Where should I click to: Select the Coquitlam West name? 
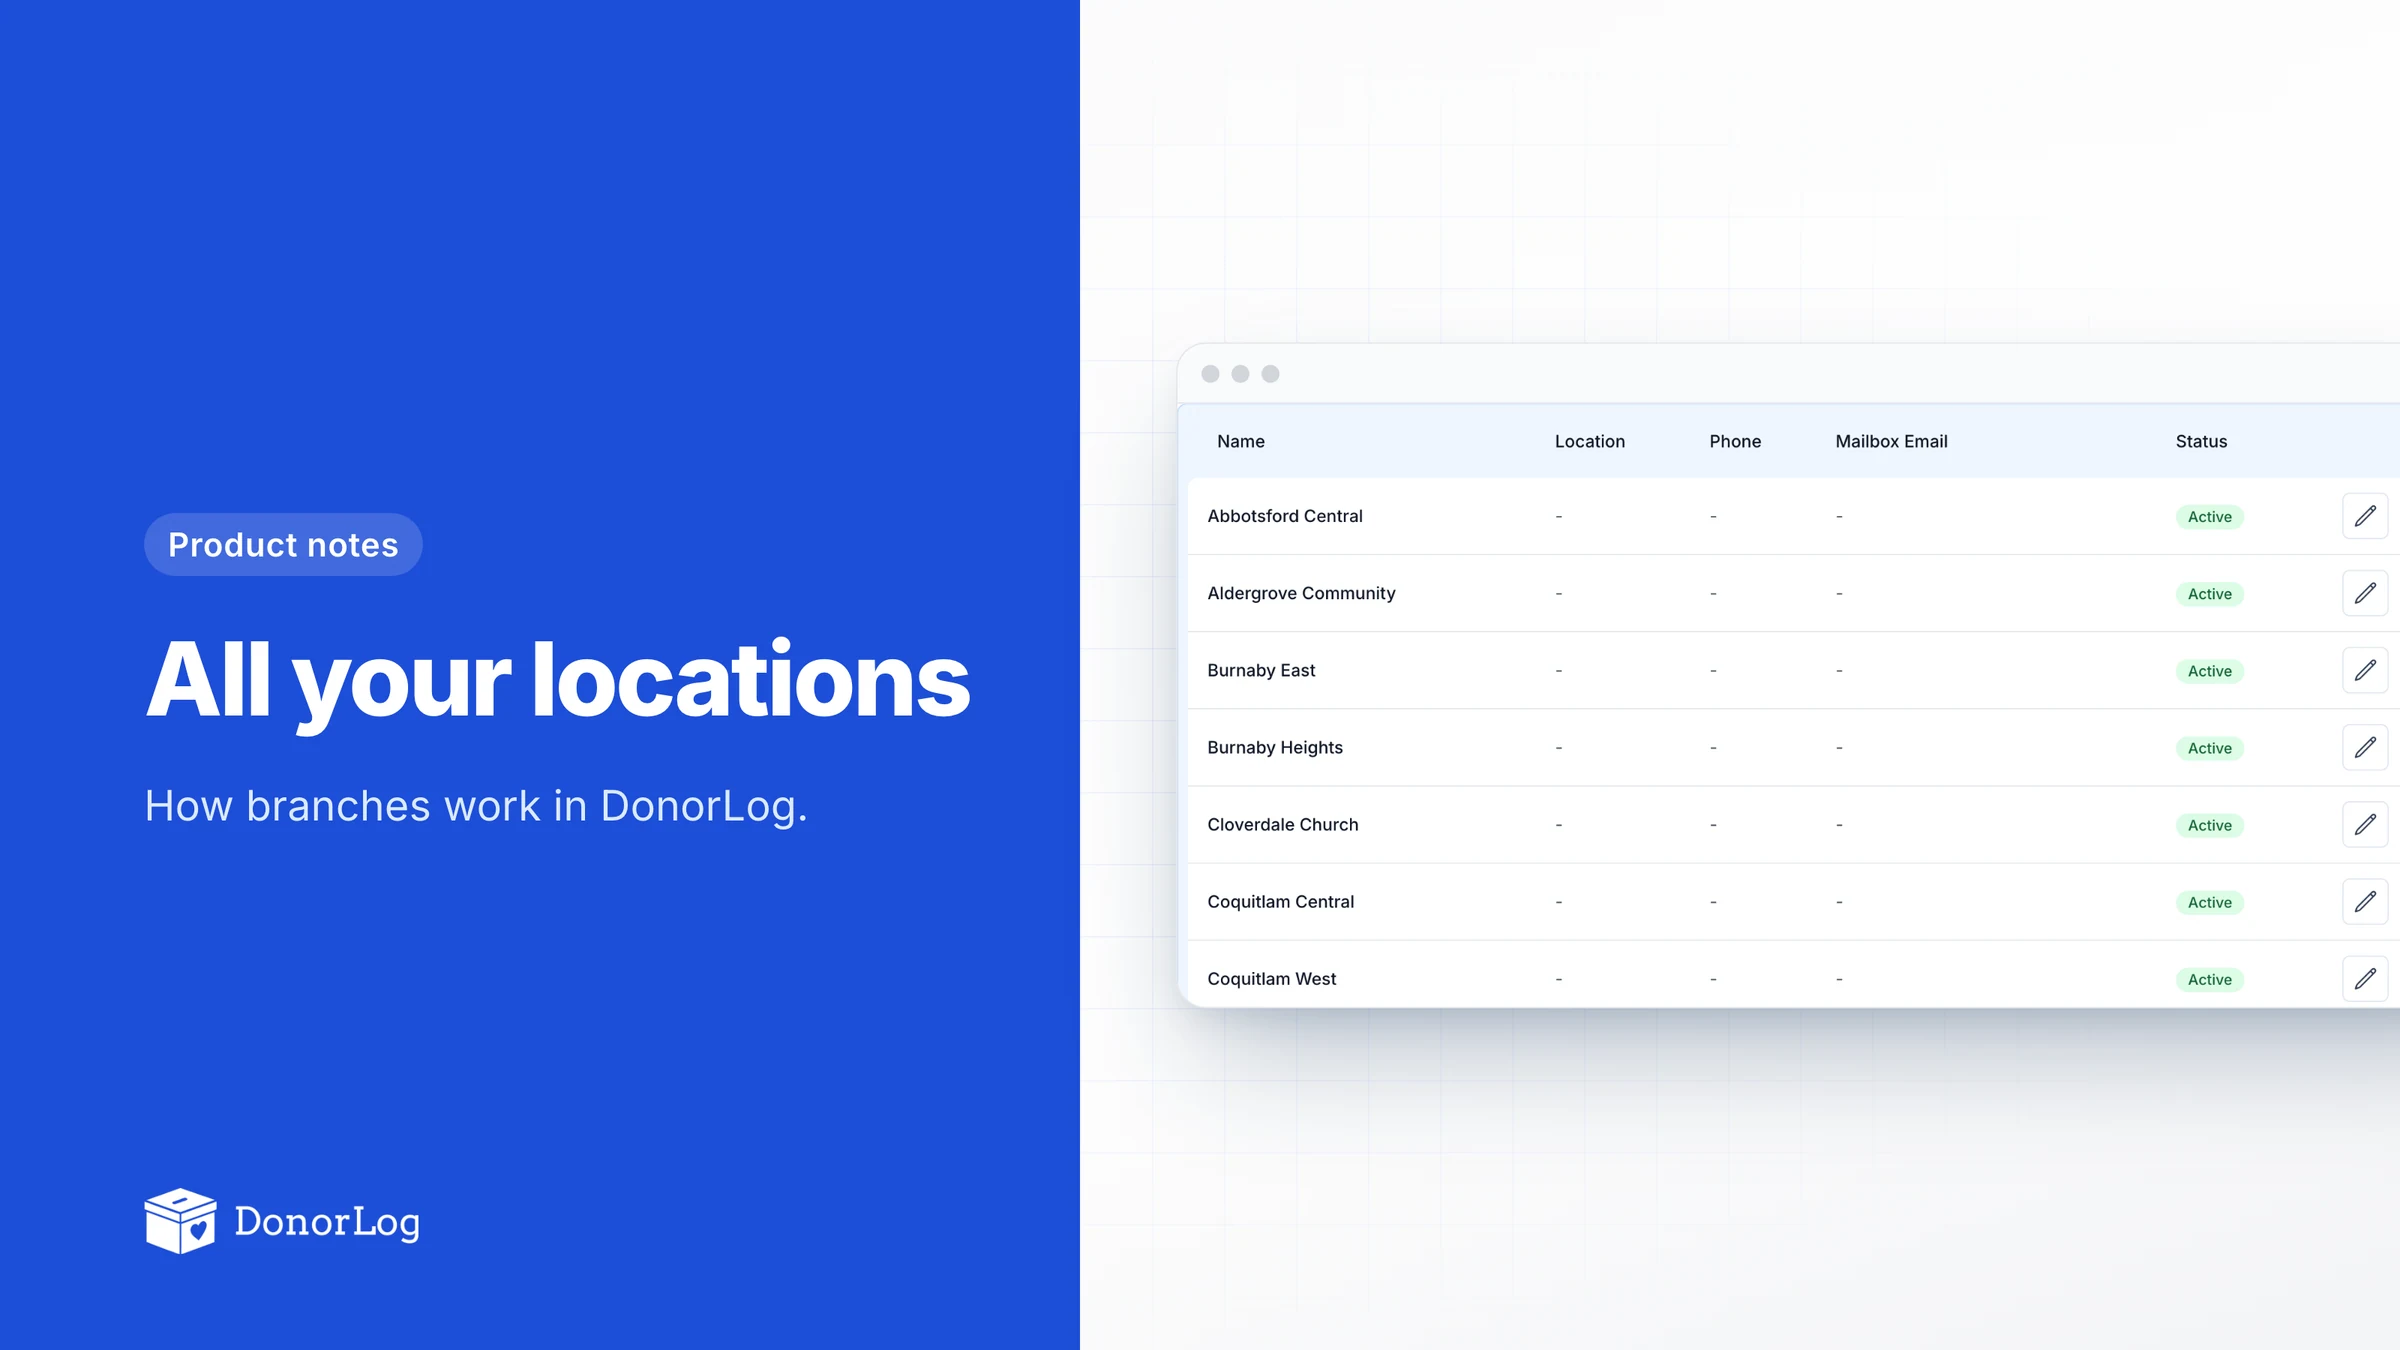[x=1271, y=978]
